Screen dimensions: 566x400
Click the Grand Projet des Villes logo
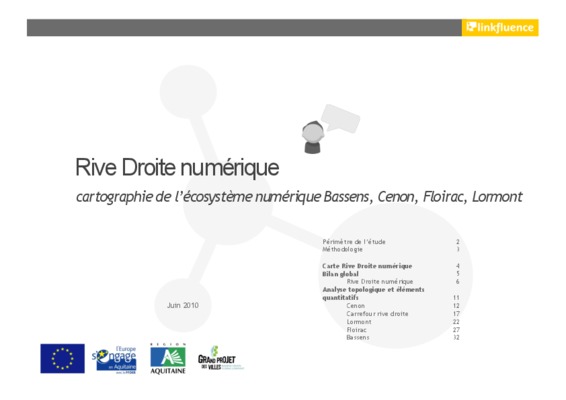coord(220,358)
